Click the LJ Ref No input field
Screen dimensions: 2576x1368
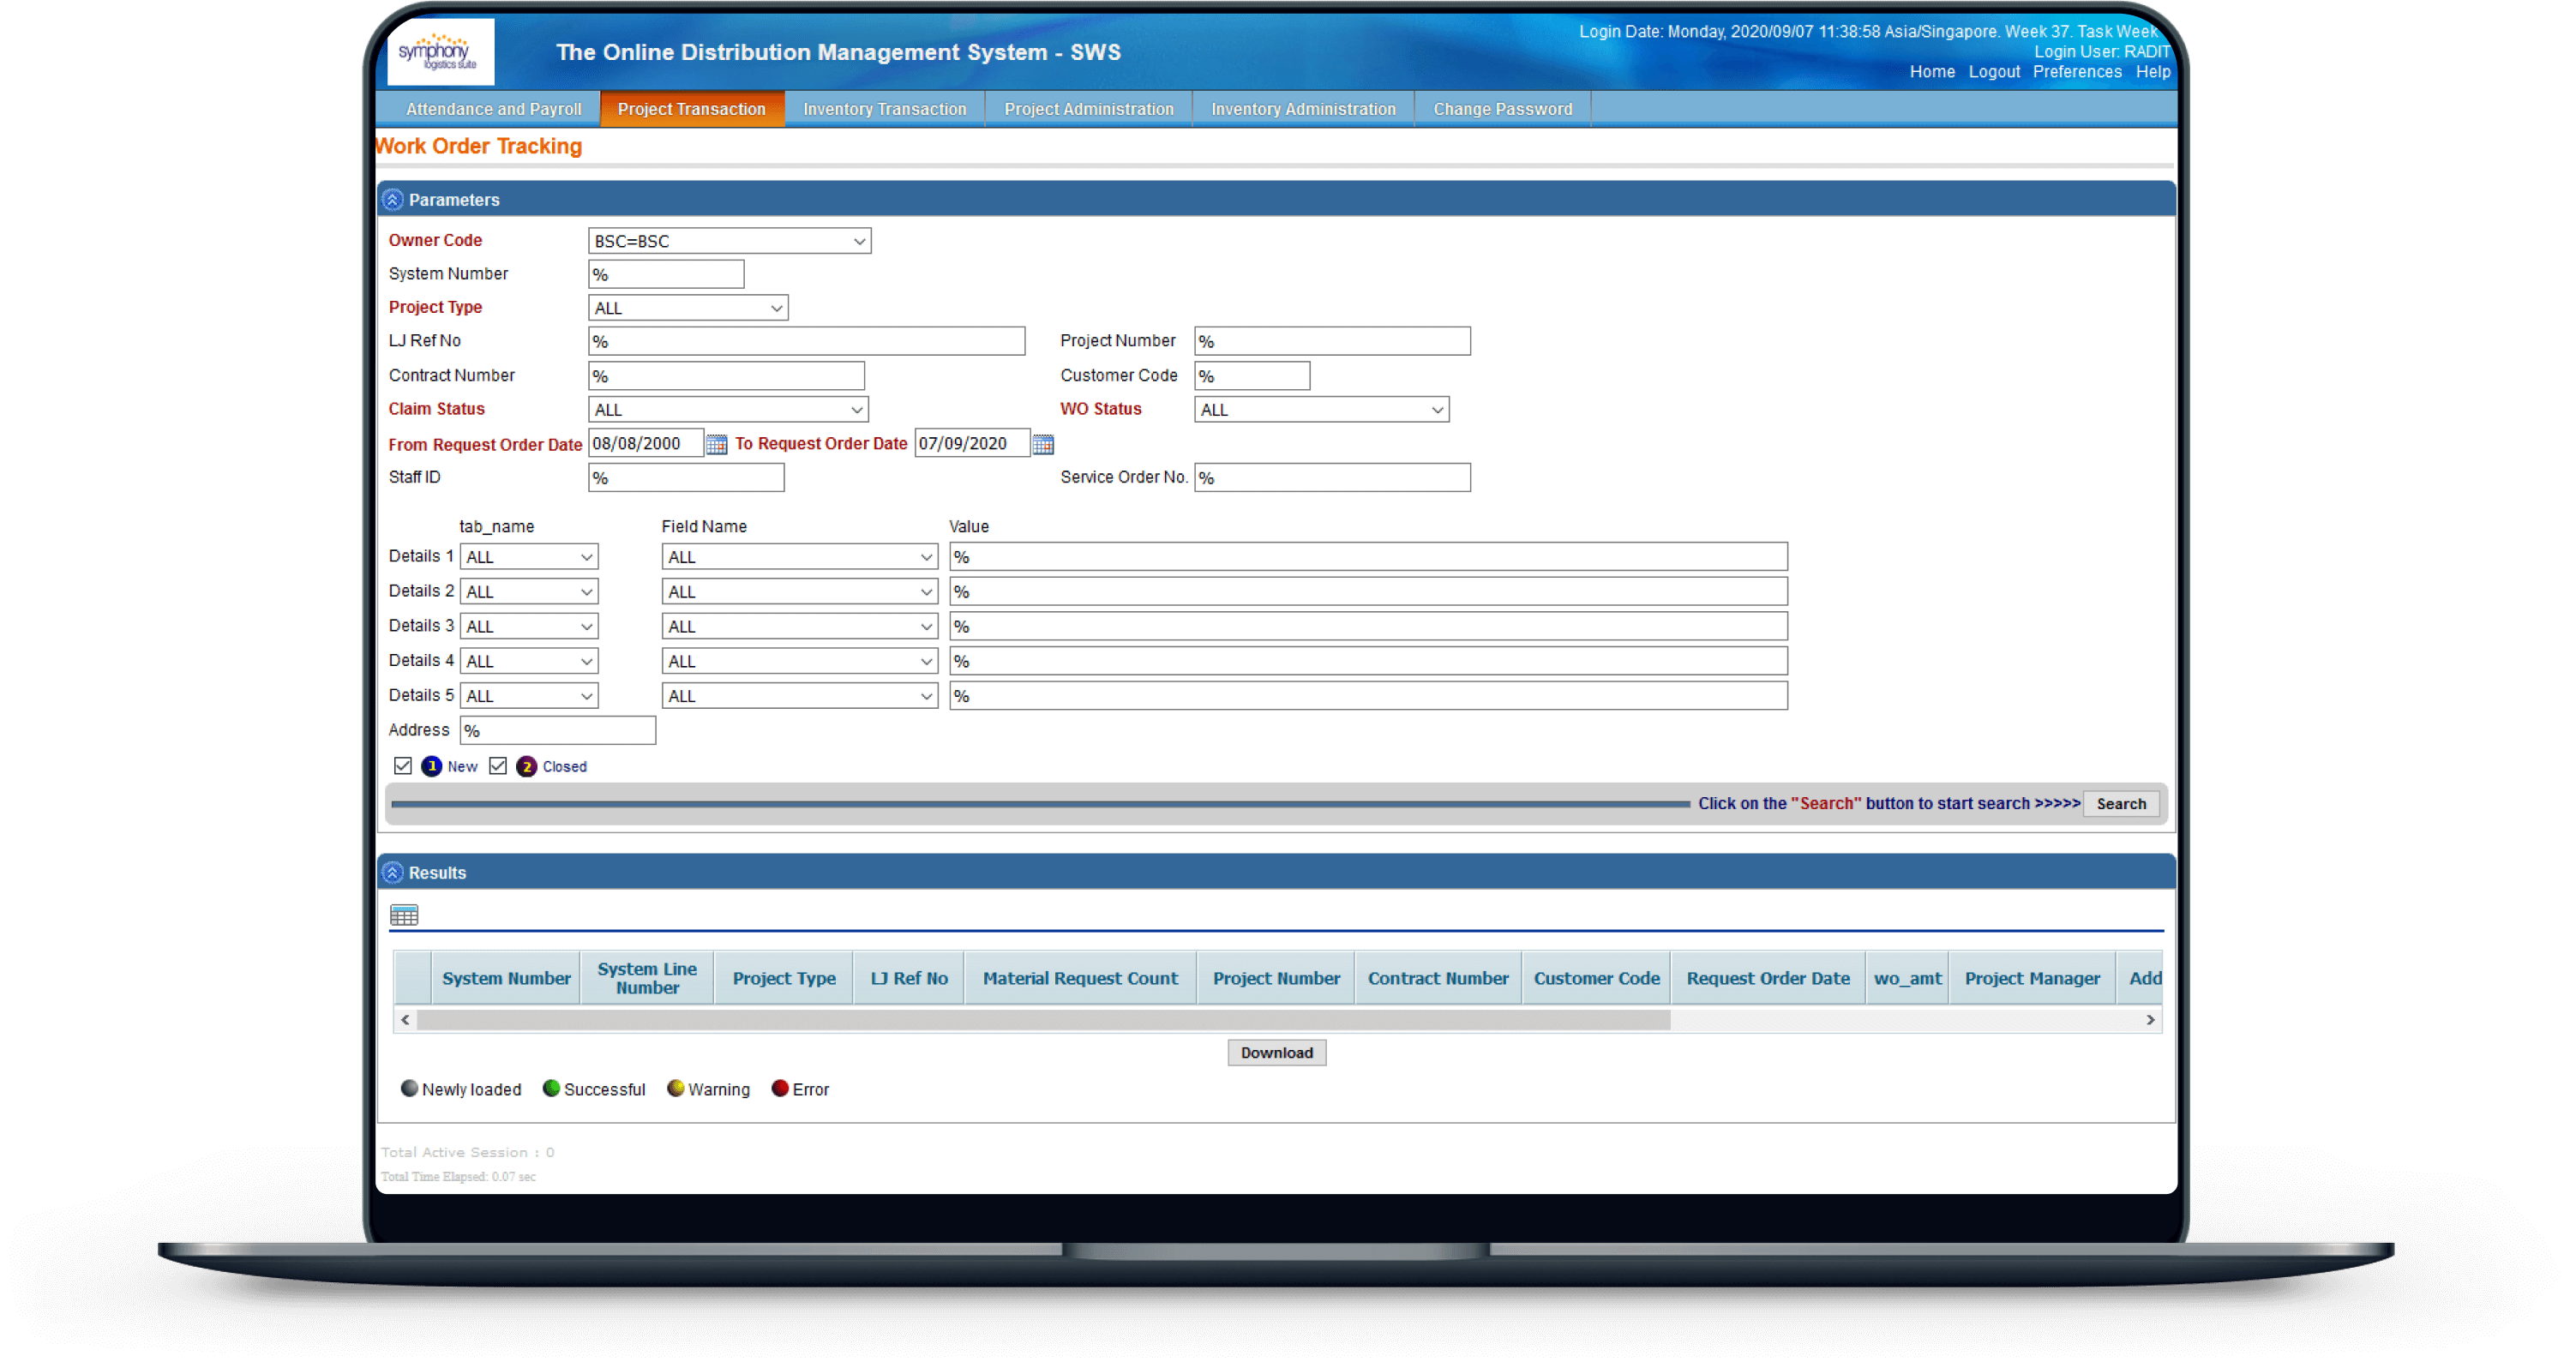(806, 342)
